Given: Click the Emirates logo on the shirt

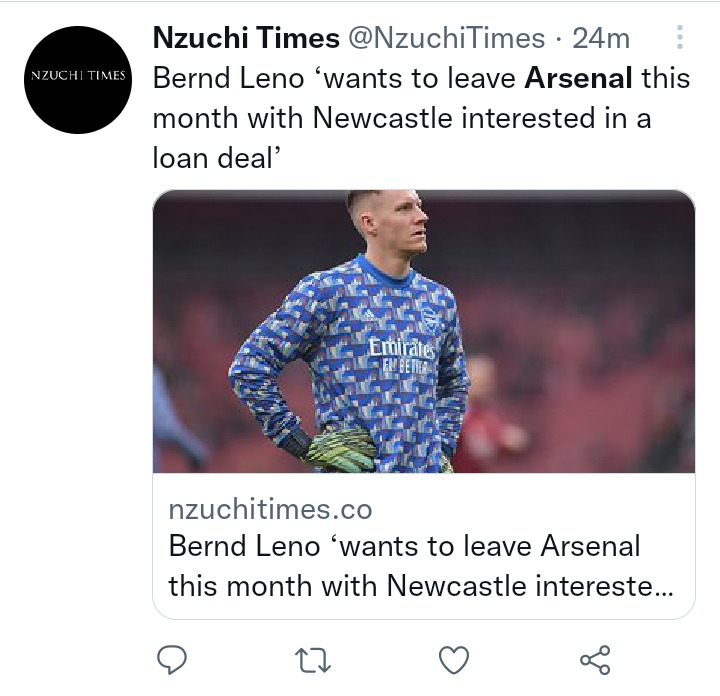Looking at the screenshot, I should [x=401, y=348].
